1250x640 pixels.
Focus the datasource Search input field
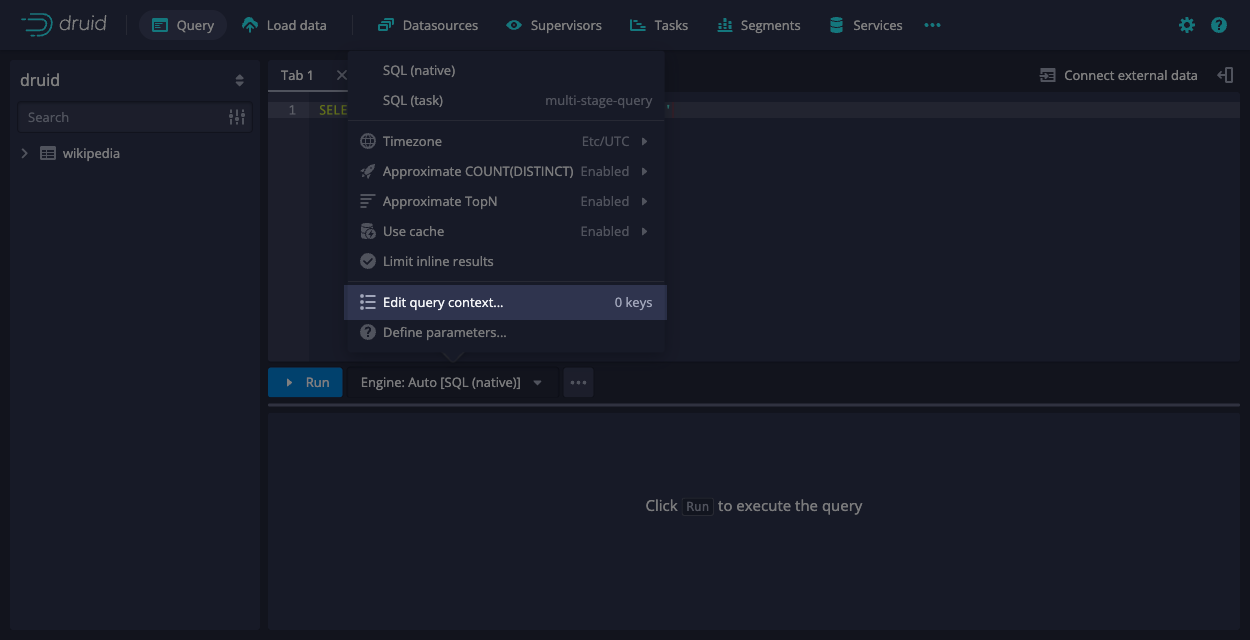click(120, 117)
